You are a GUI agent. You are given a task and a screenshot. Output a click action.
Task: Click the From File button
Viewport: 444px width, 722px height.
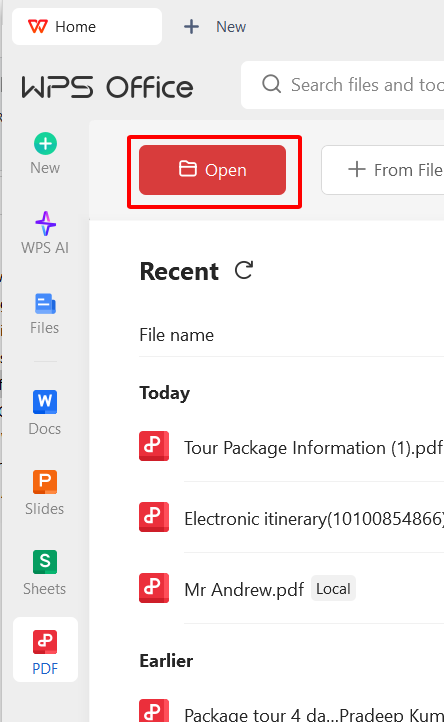(383, 170)
